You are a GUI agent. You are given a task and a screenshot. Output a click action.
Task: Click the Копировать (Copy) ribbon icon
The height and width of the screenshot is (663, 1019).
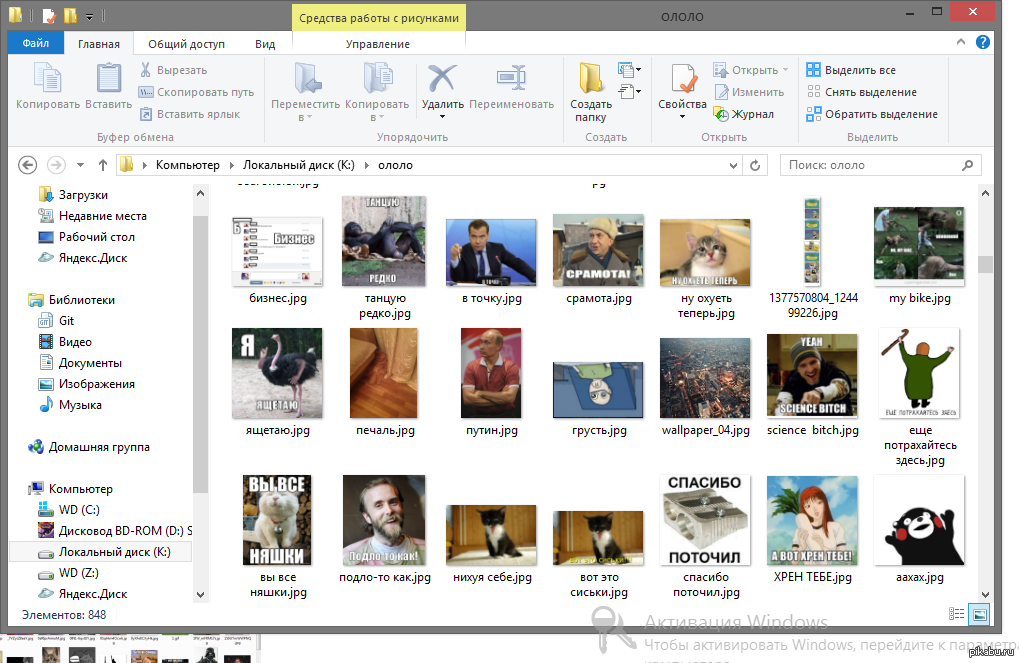coord(47,79)
